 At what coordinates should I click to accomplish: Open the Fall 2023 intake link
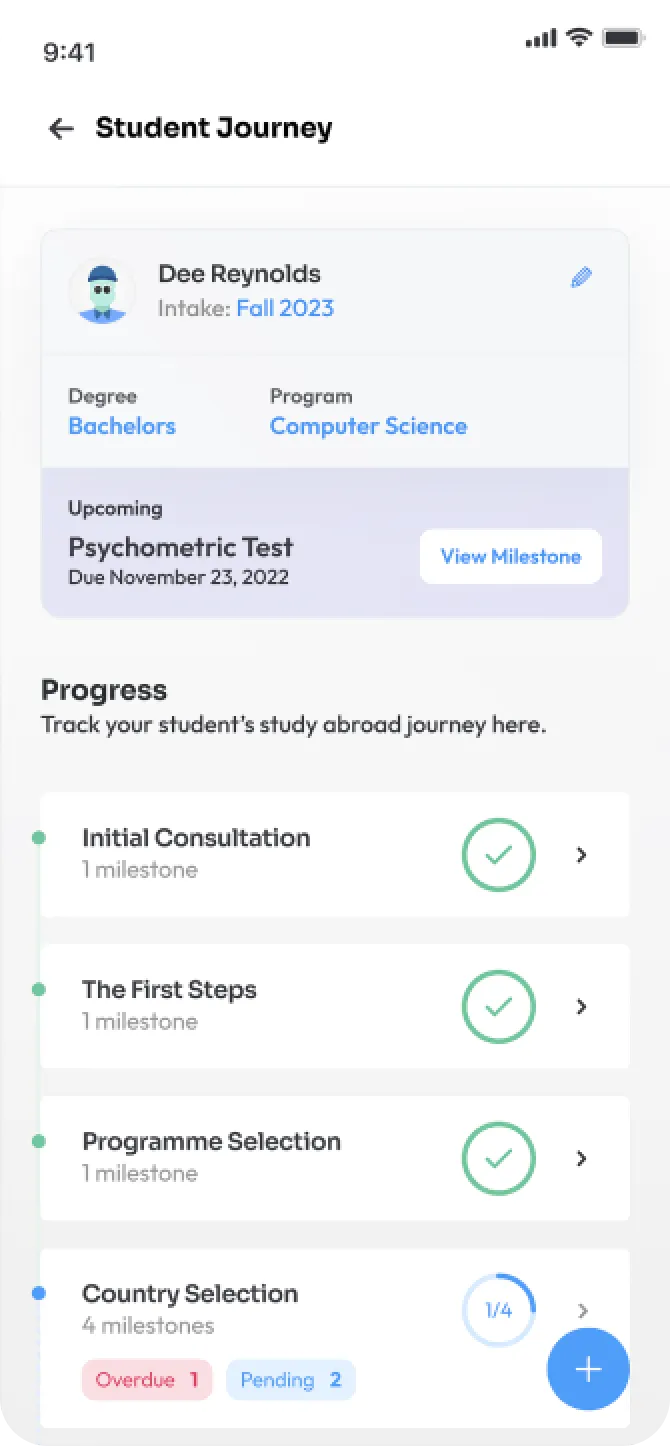click(x=285, y=308)
